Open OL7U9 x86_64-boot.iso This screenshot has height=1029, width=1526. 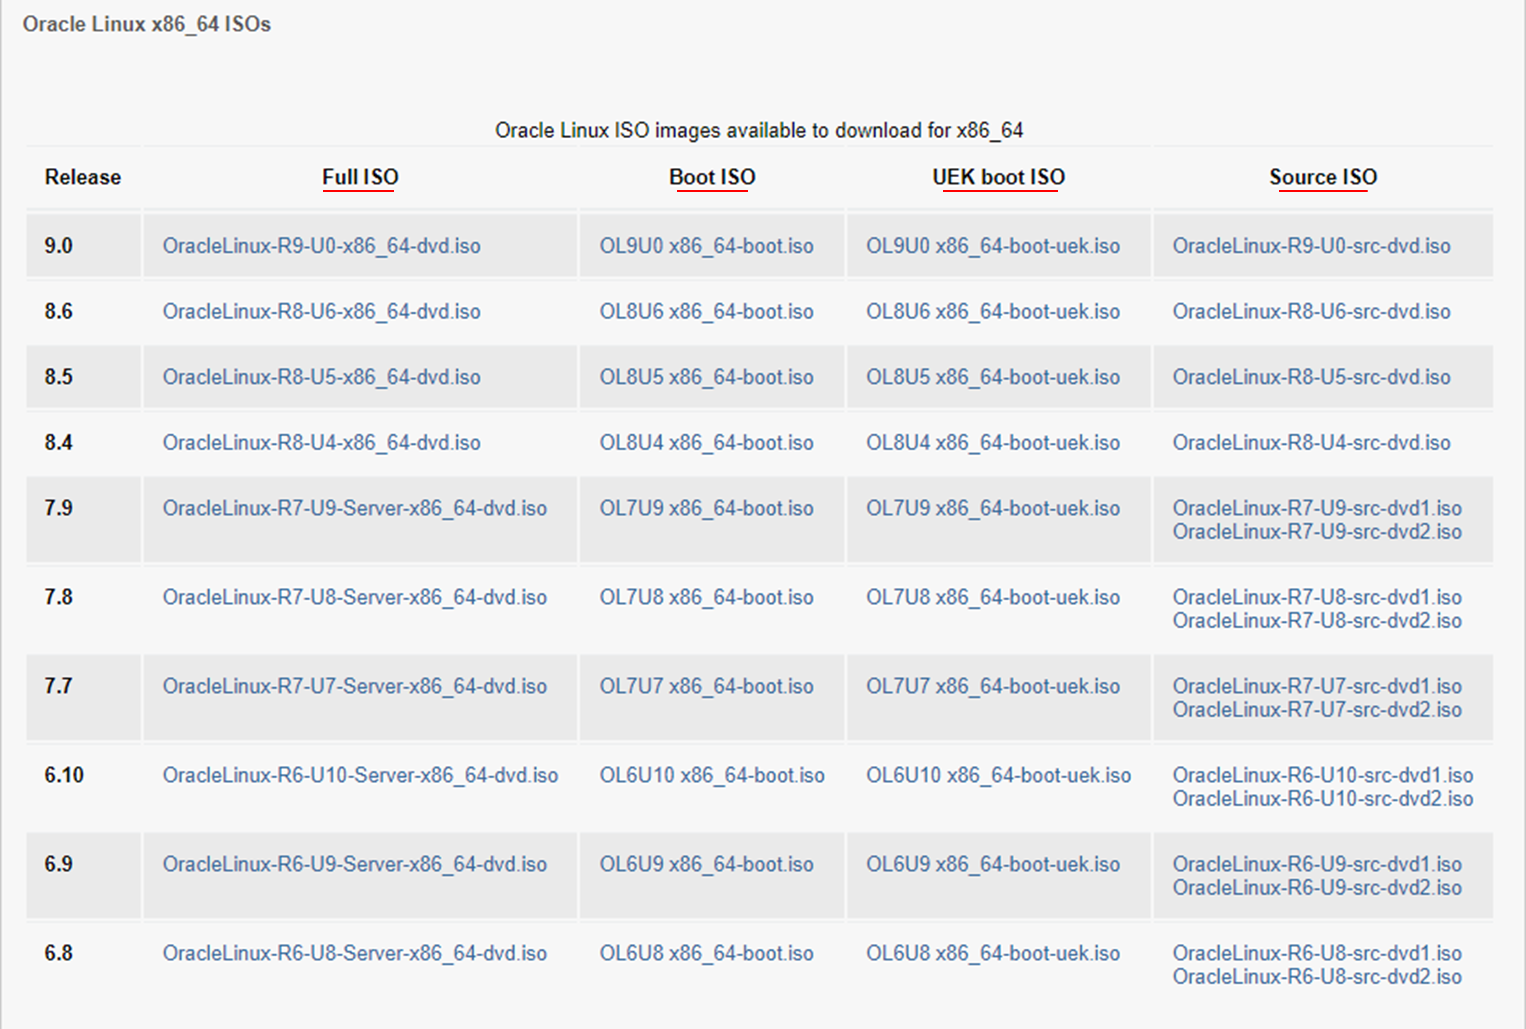pos(707,508)
